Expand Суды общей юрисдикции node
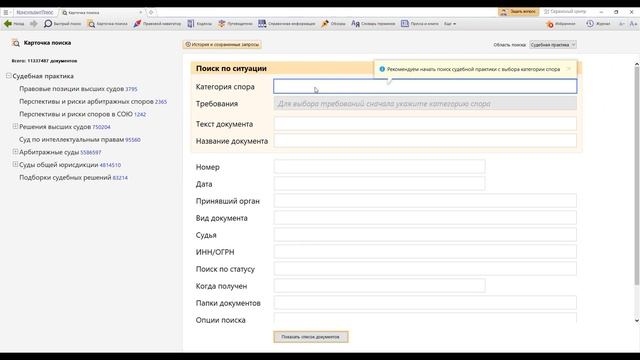Screen dimensions: 640x360 click(15, 164)
